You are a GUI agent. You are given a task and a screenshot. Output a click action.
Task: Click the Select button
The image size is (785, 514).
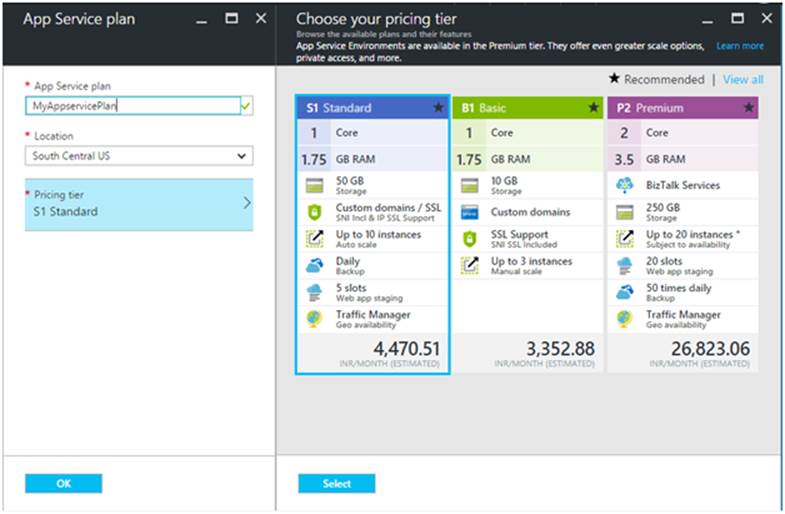pyautogui.click(x=336, y=483)
